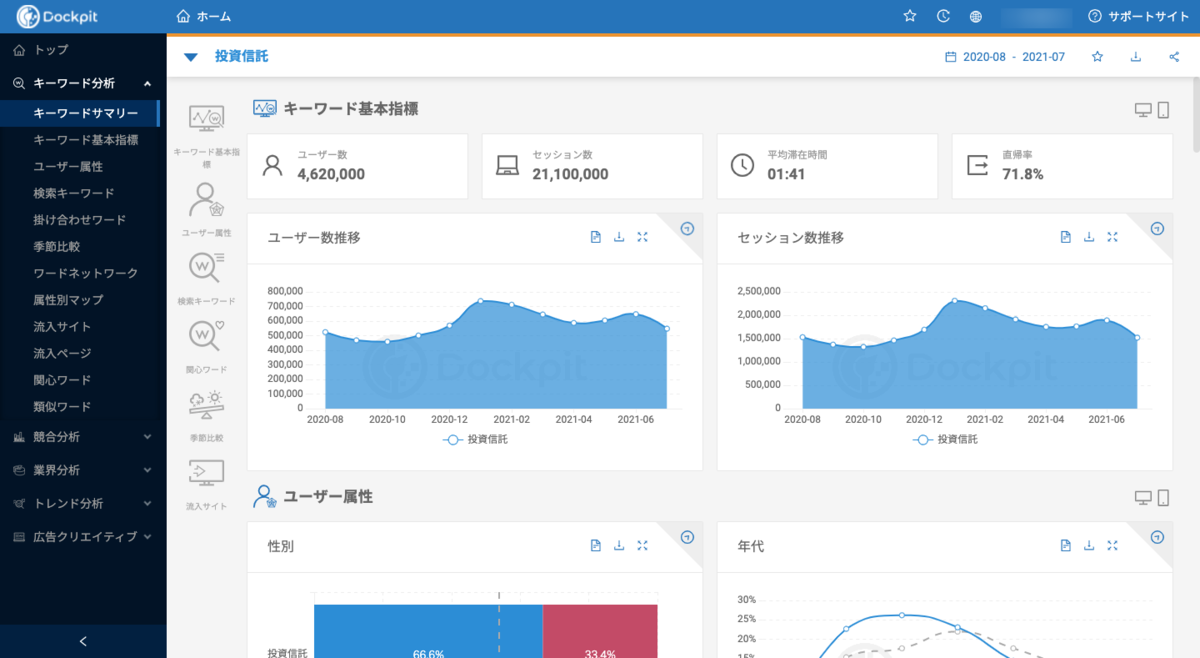This screenshot has height=658, width=1200.
Task: Click the history clock icon in header
Action: tap(943, 16)
